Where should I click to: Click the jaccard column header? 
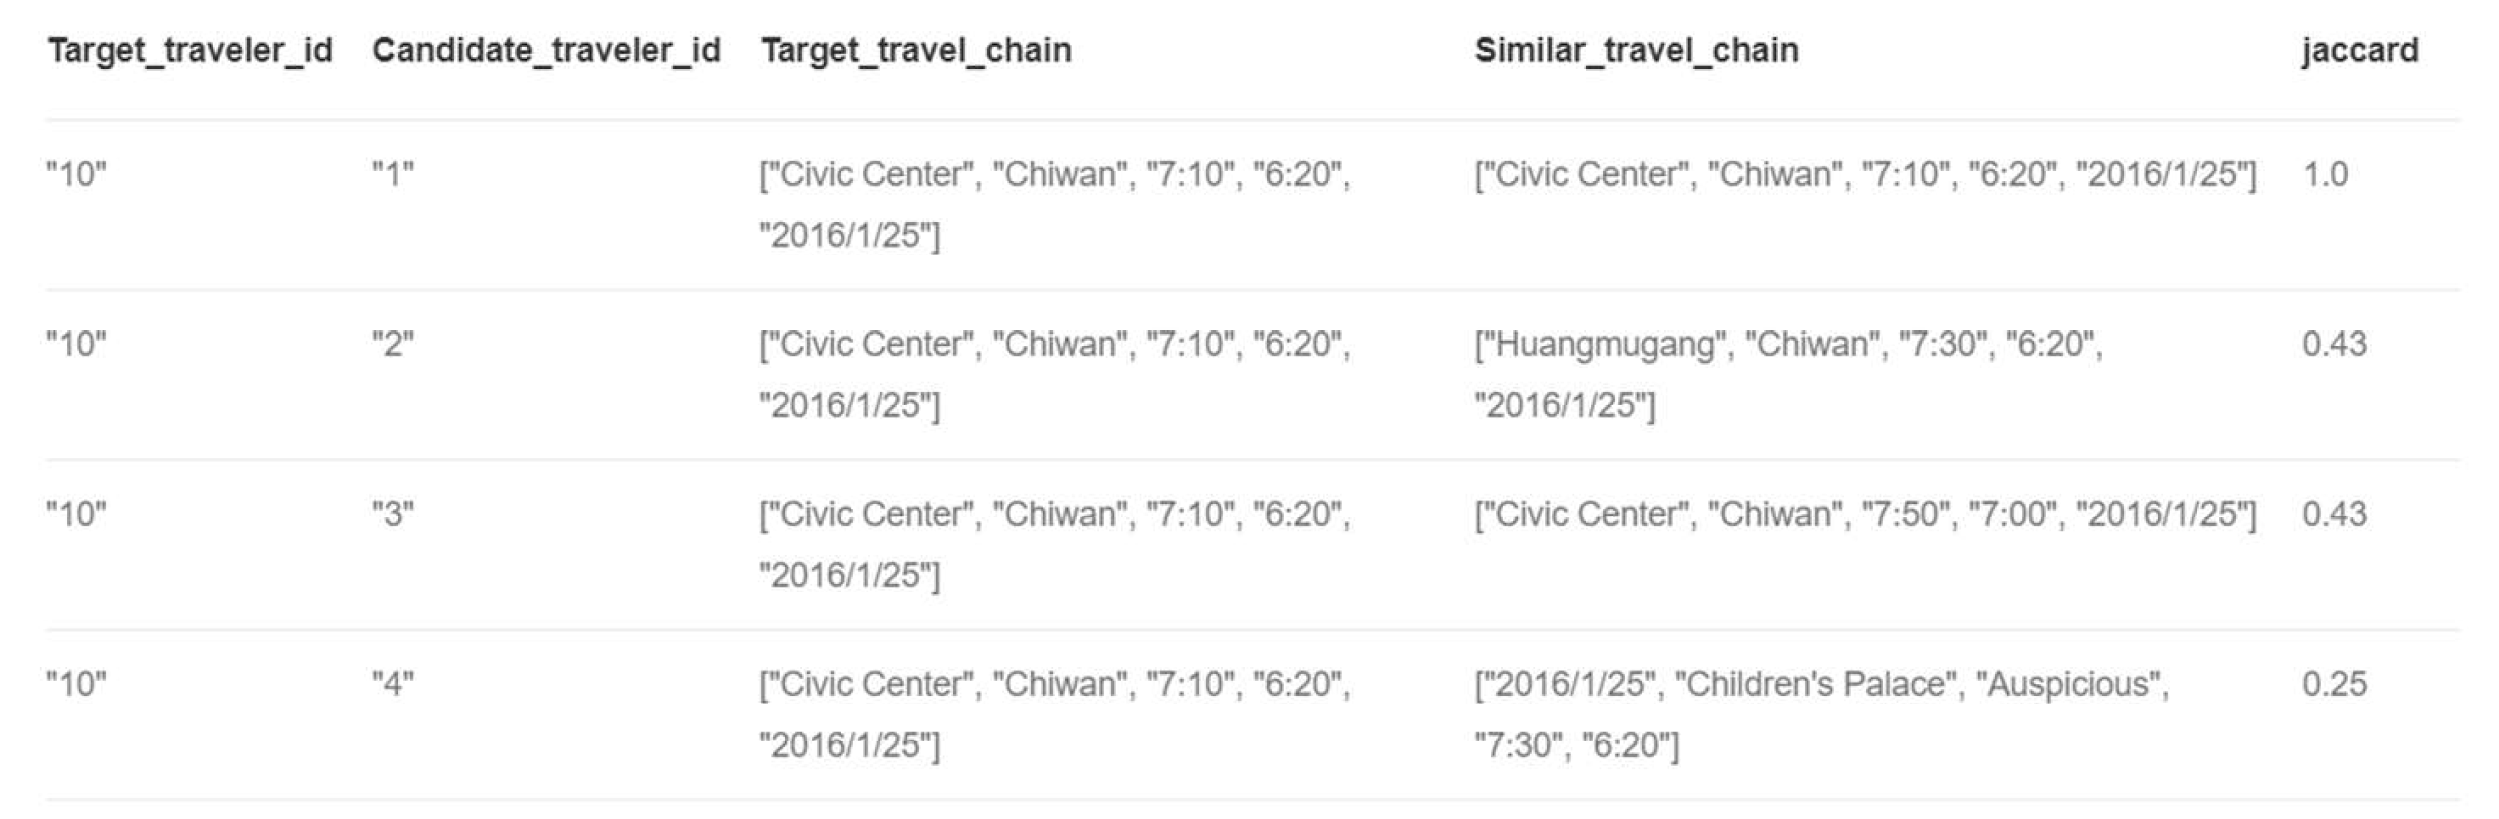click(x=2359, y=50)
